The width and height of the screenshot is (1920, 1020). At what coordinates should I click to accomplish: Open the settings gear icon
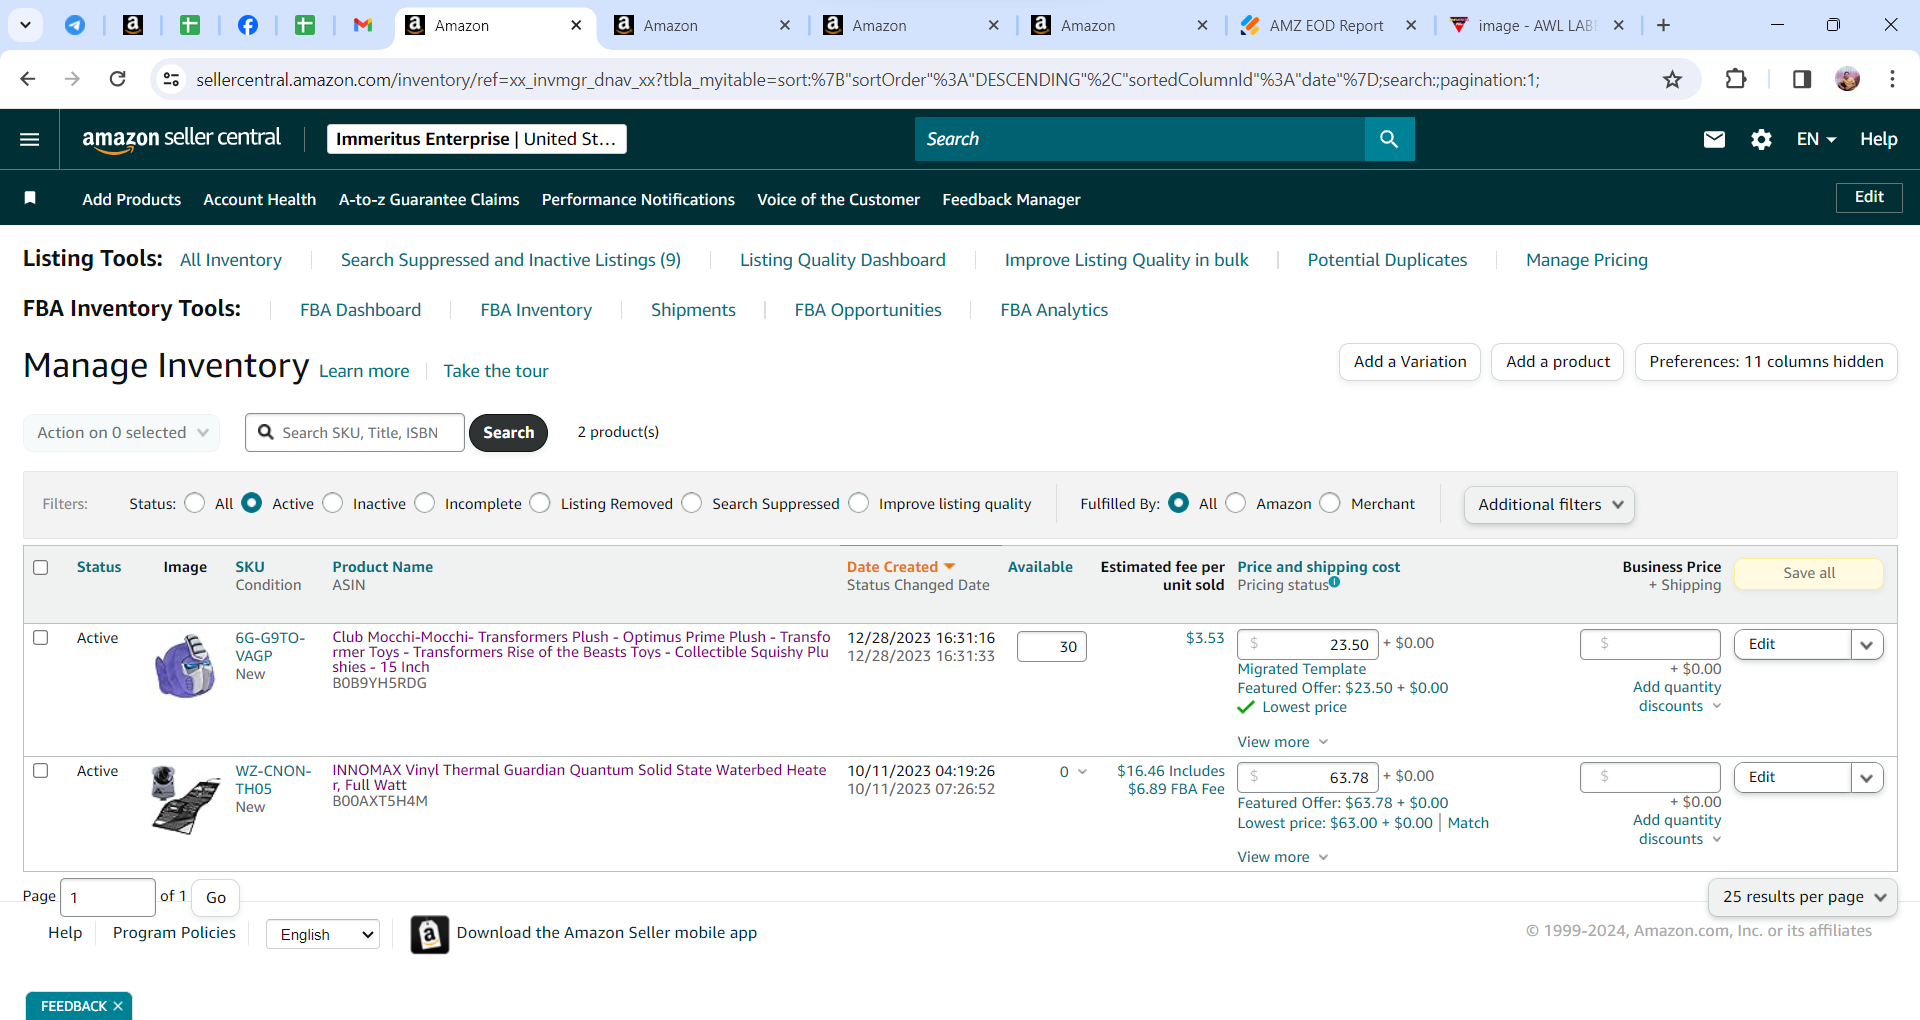pos(1761,139)
